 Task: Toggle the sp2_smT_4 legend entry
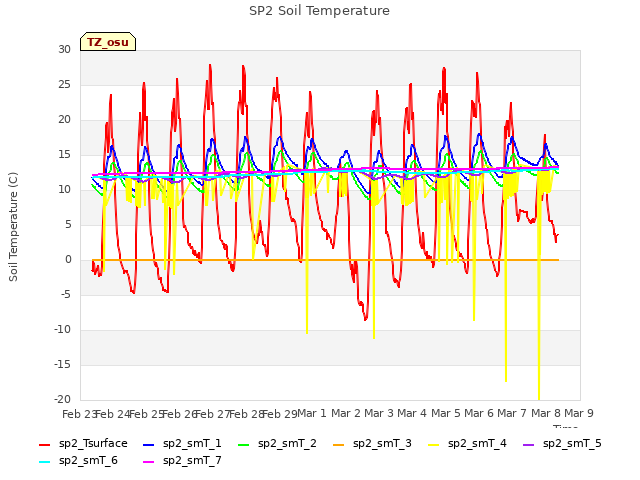tap(467, 444)
